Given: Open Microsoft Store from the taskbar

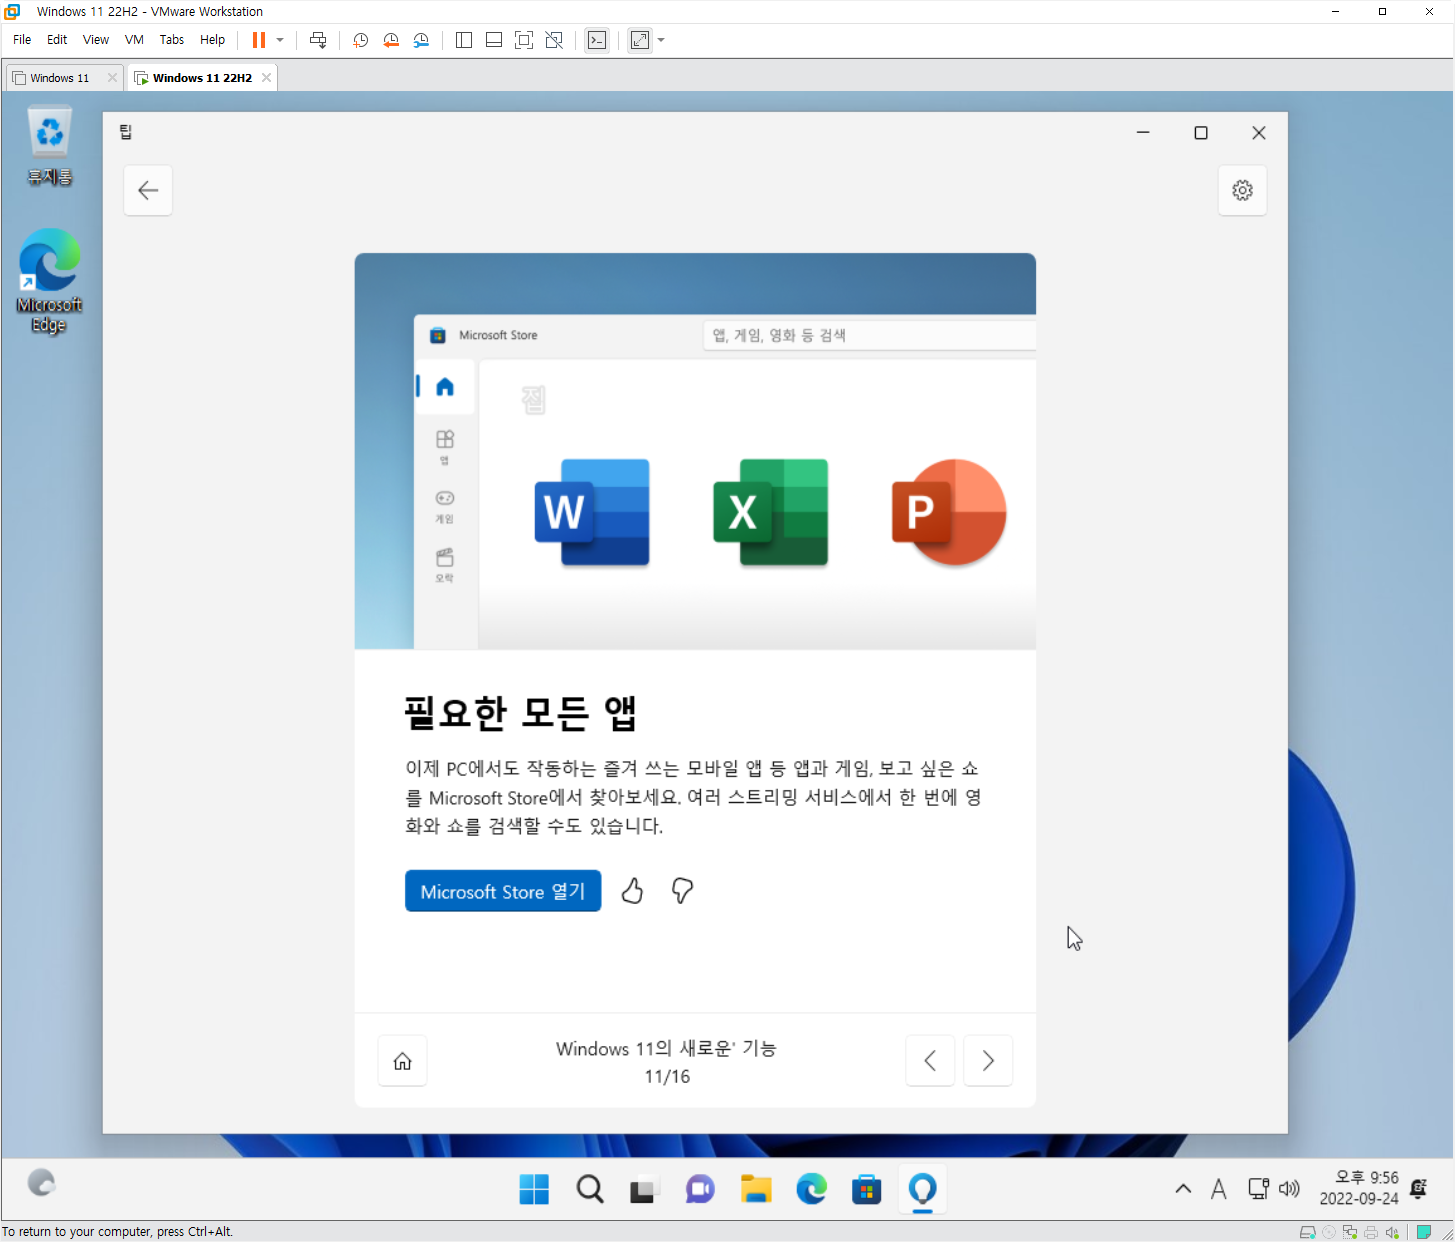Looking at the screenshot, I should click(x=866, y=1189).
